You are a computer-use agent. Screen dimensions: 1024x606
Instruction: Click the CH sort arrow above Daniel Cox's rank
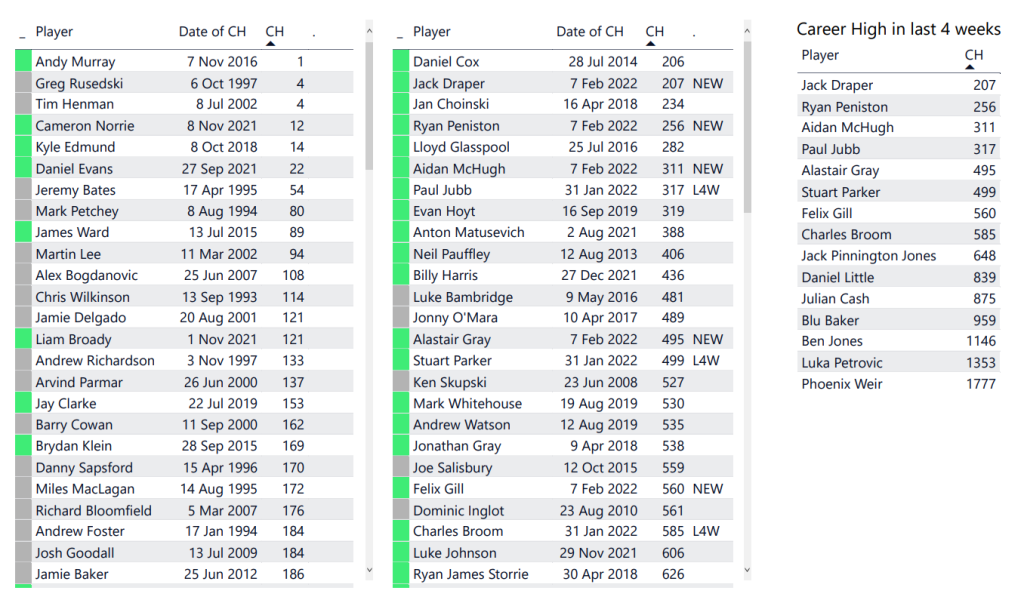click(x=652, y=44)
